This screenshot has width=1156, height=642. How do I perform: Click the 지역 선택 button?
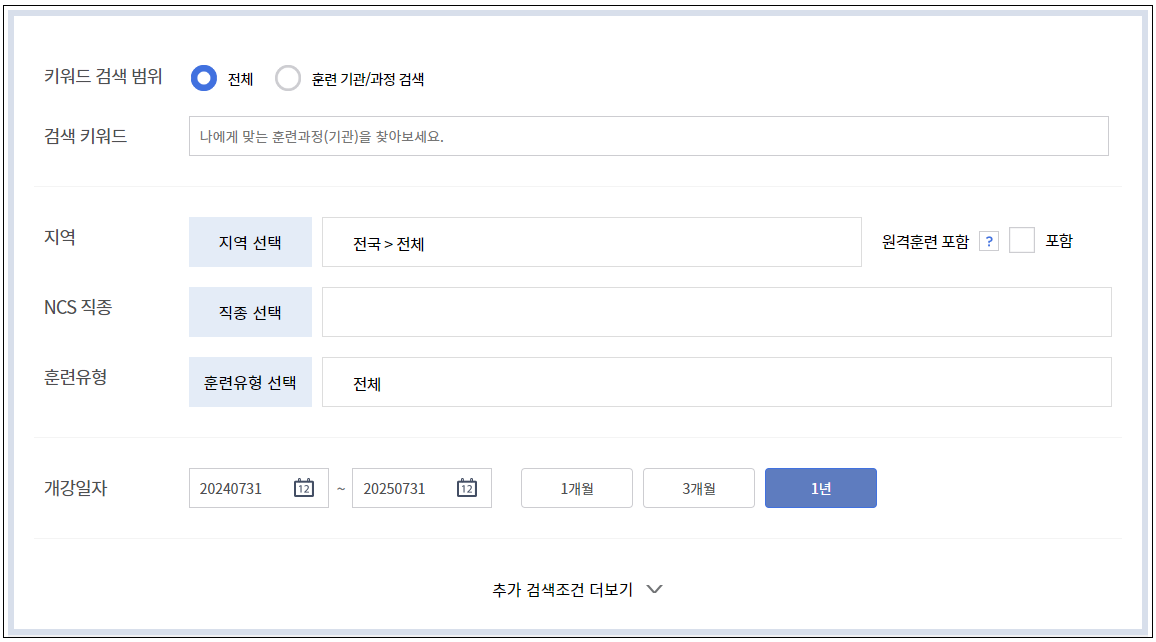tap(250, 242)
